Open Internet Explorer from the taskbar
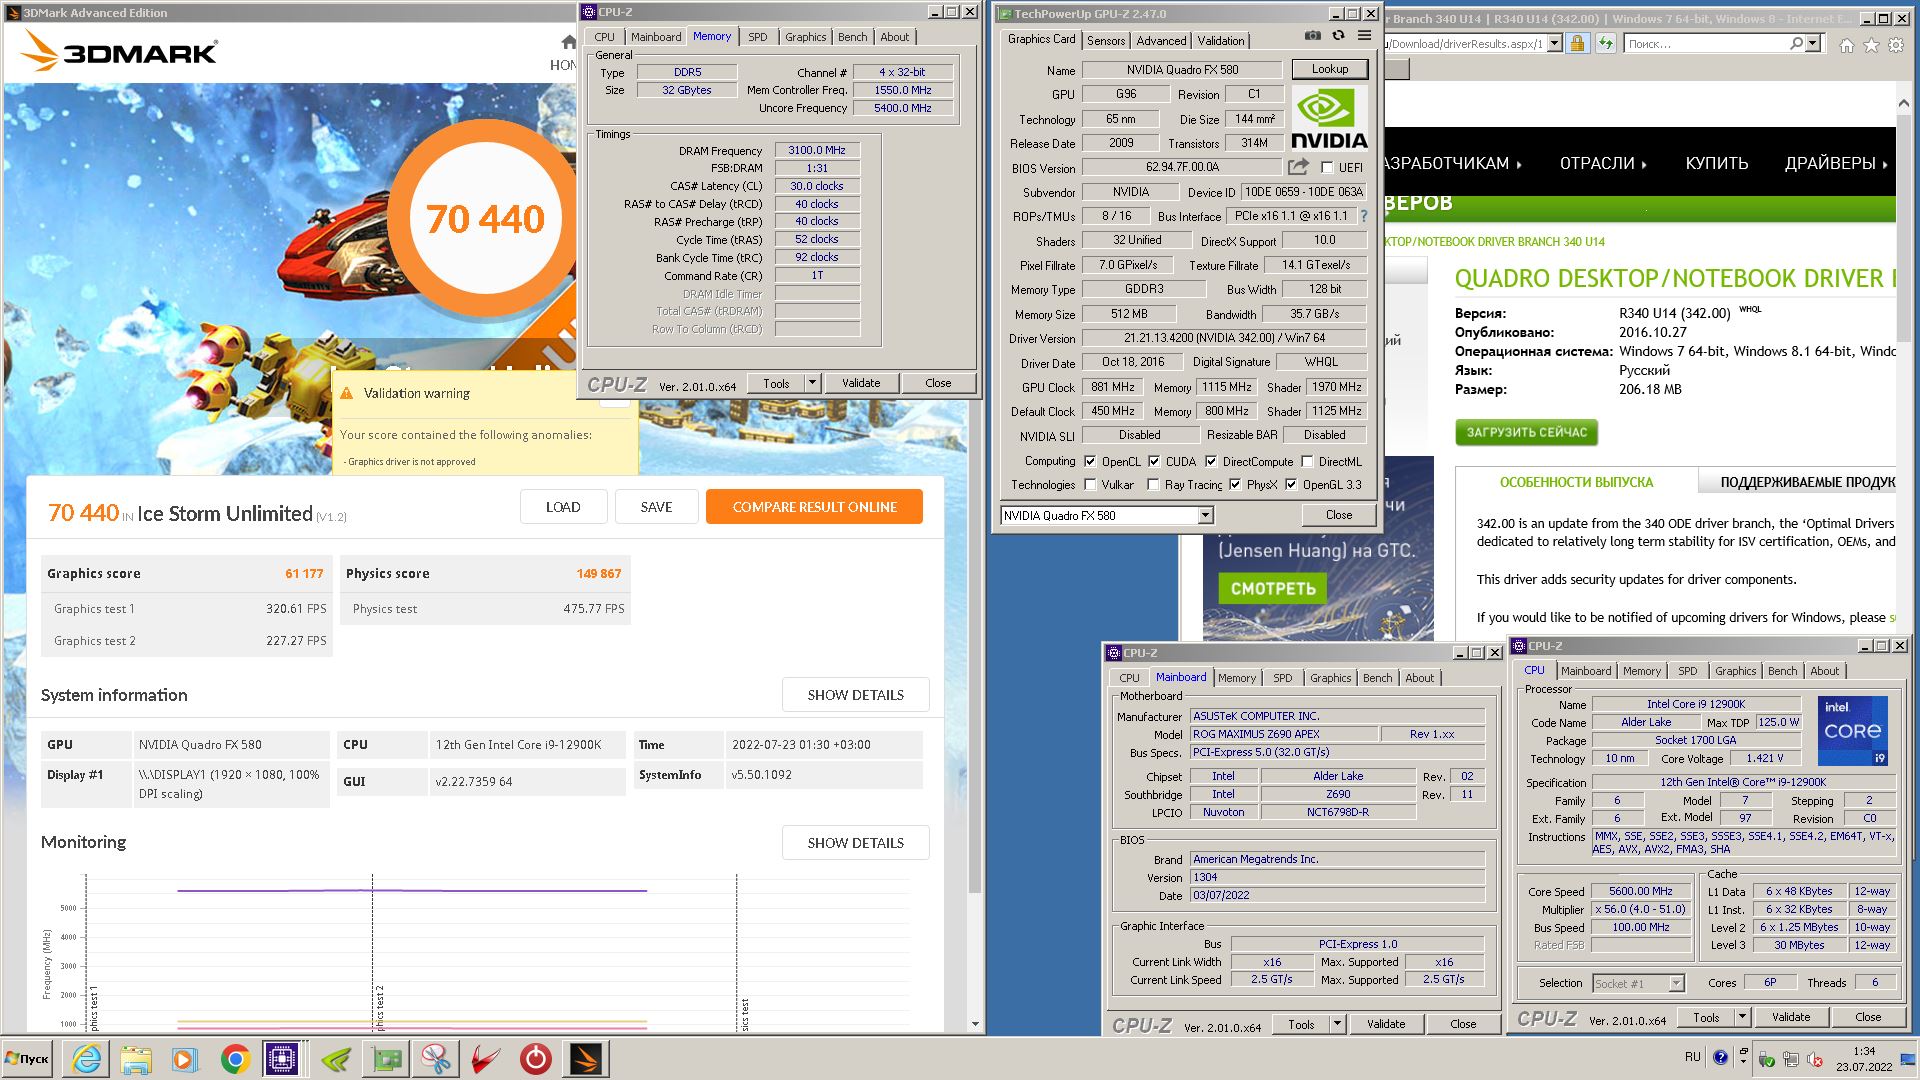This screenshot has width=1920, height=1080. 87,1058
